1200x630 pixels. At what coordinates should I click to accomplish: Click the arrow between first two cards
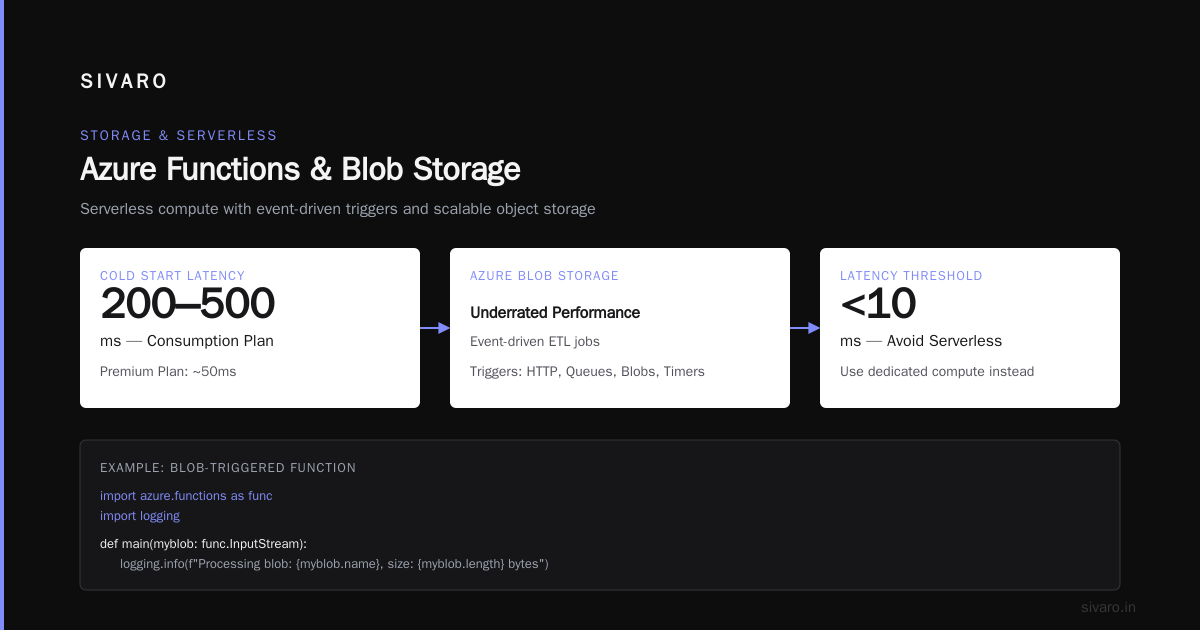coord(435,328)
